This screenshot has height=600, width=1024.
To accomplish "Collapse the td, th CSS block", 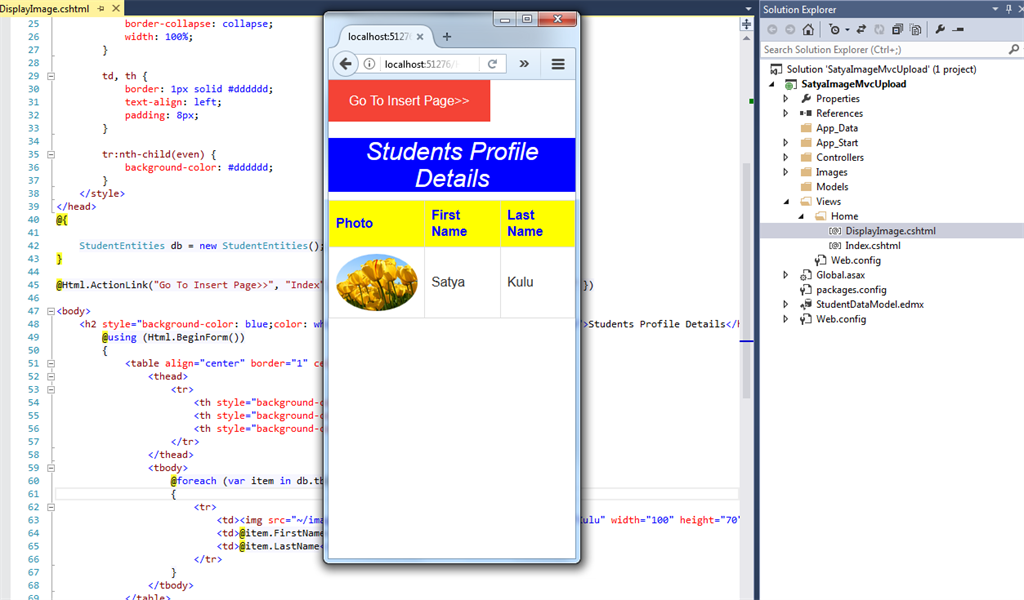I will [50, 76].
